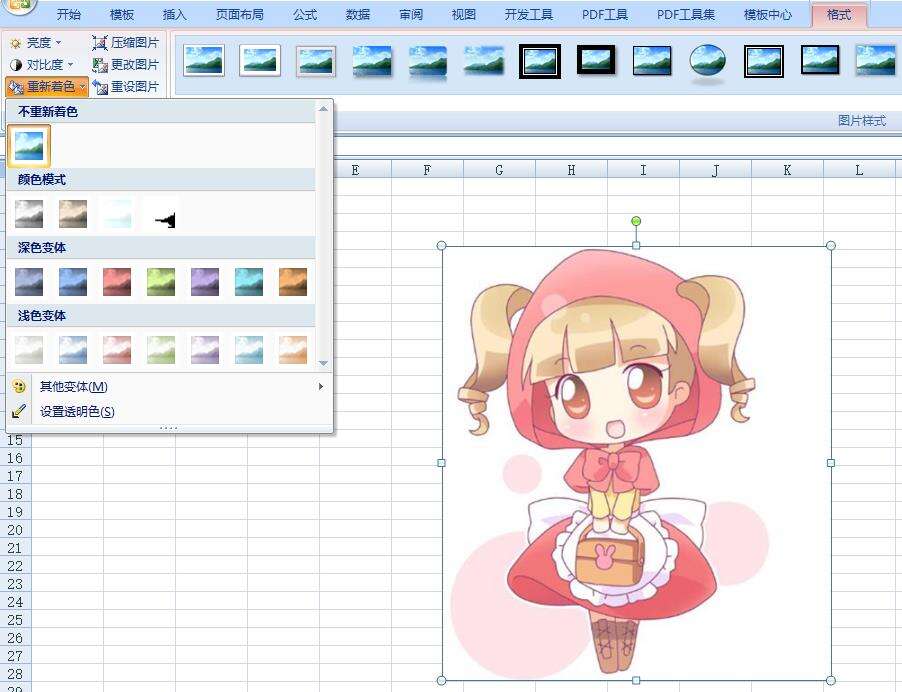902x692 pixels.
Task: Click the pen icon beside 设置透明色
Action: [x=18, y=411]
